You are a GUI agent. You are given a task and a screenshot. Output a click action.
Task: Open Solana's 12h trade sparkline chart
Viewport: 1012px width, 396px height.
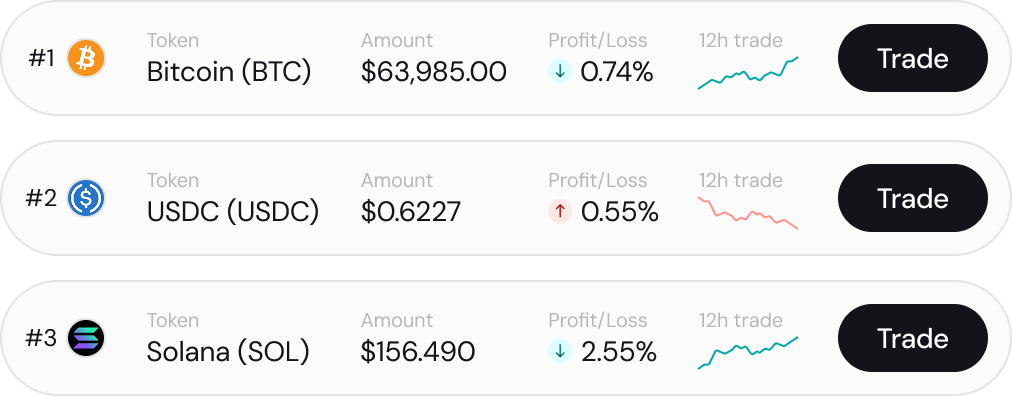pyautogui.click(x=748, y=353)
